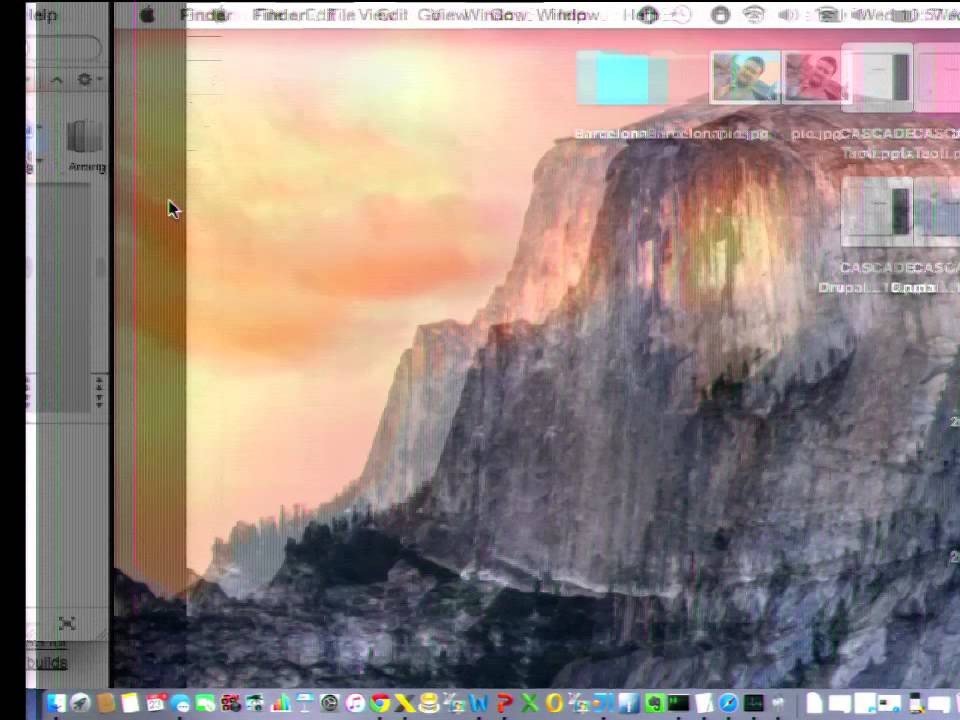Select the Barcelona folder on desktop
The width and height of the screenshot is (960, 720).
point(621,78)
